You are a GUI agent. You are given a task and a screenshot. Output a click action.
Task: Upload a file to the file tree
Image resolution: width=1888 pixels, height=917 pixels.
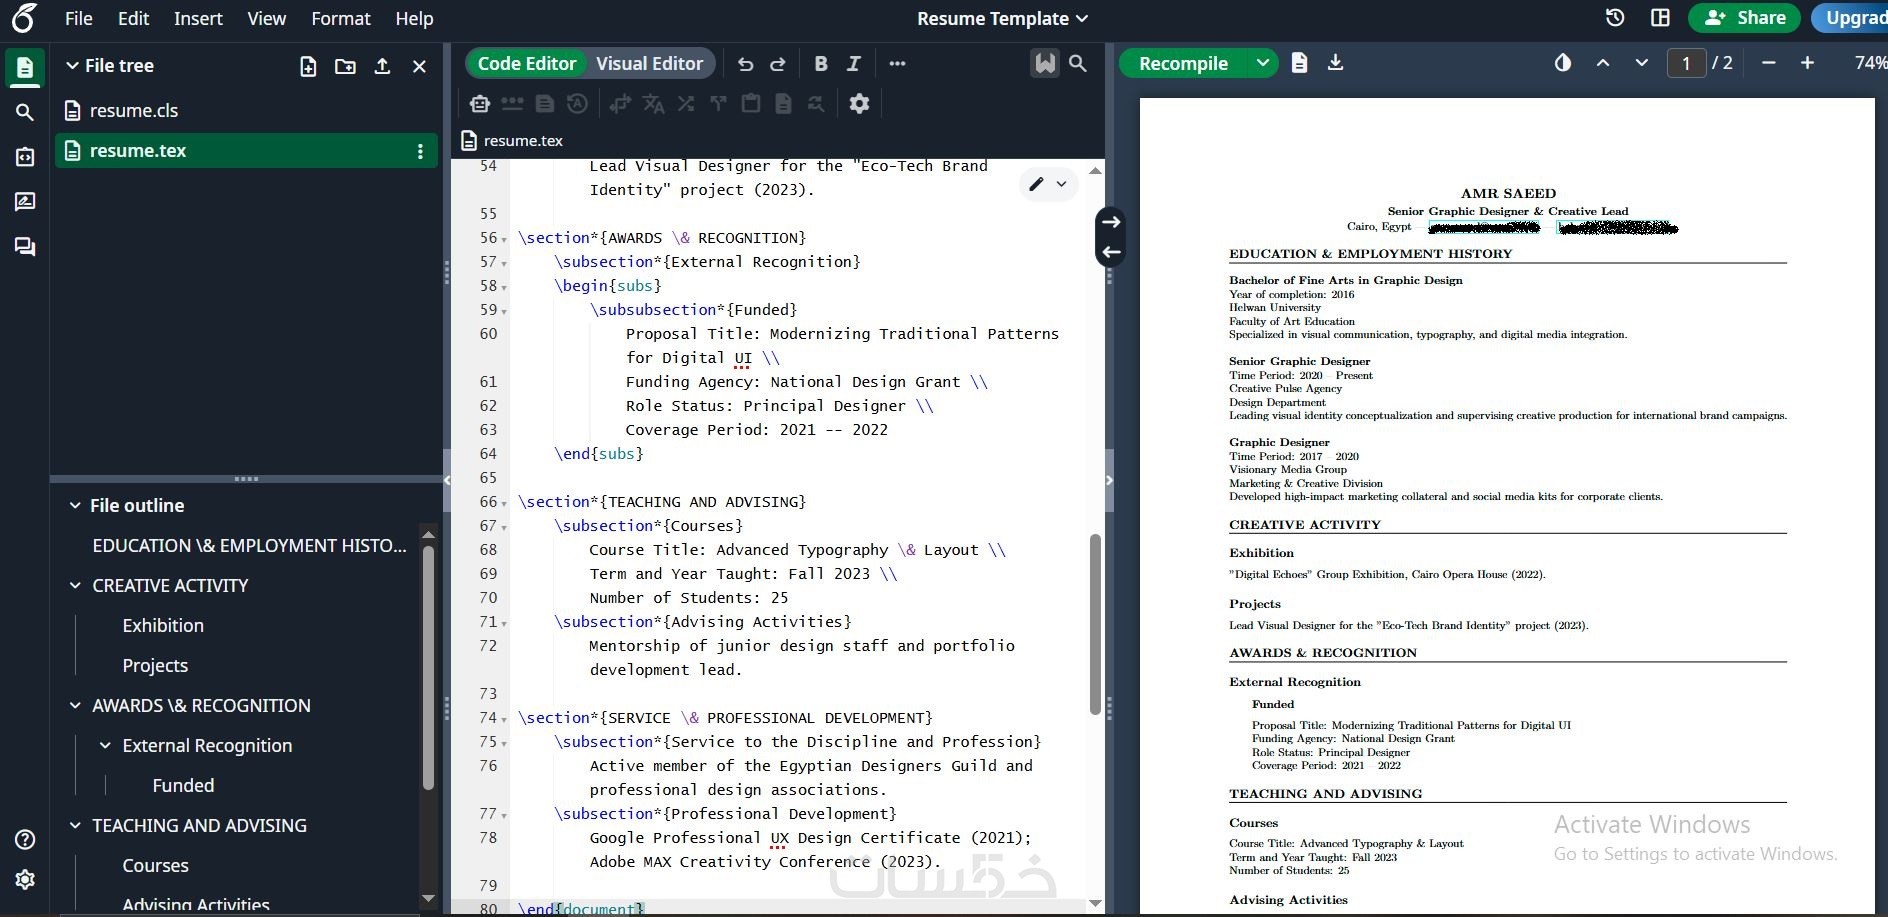(x=382, y=66)
